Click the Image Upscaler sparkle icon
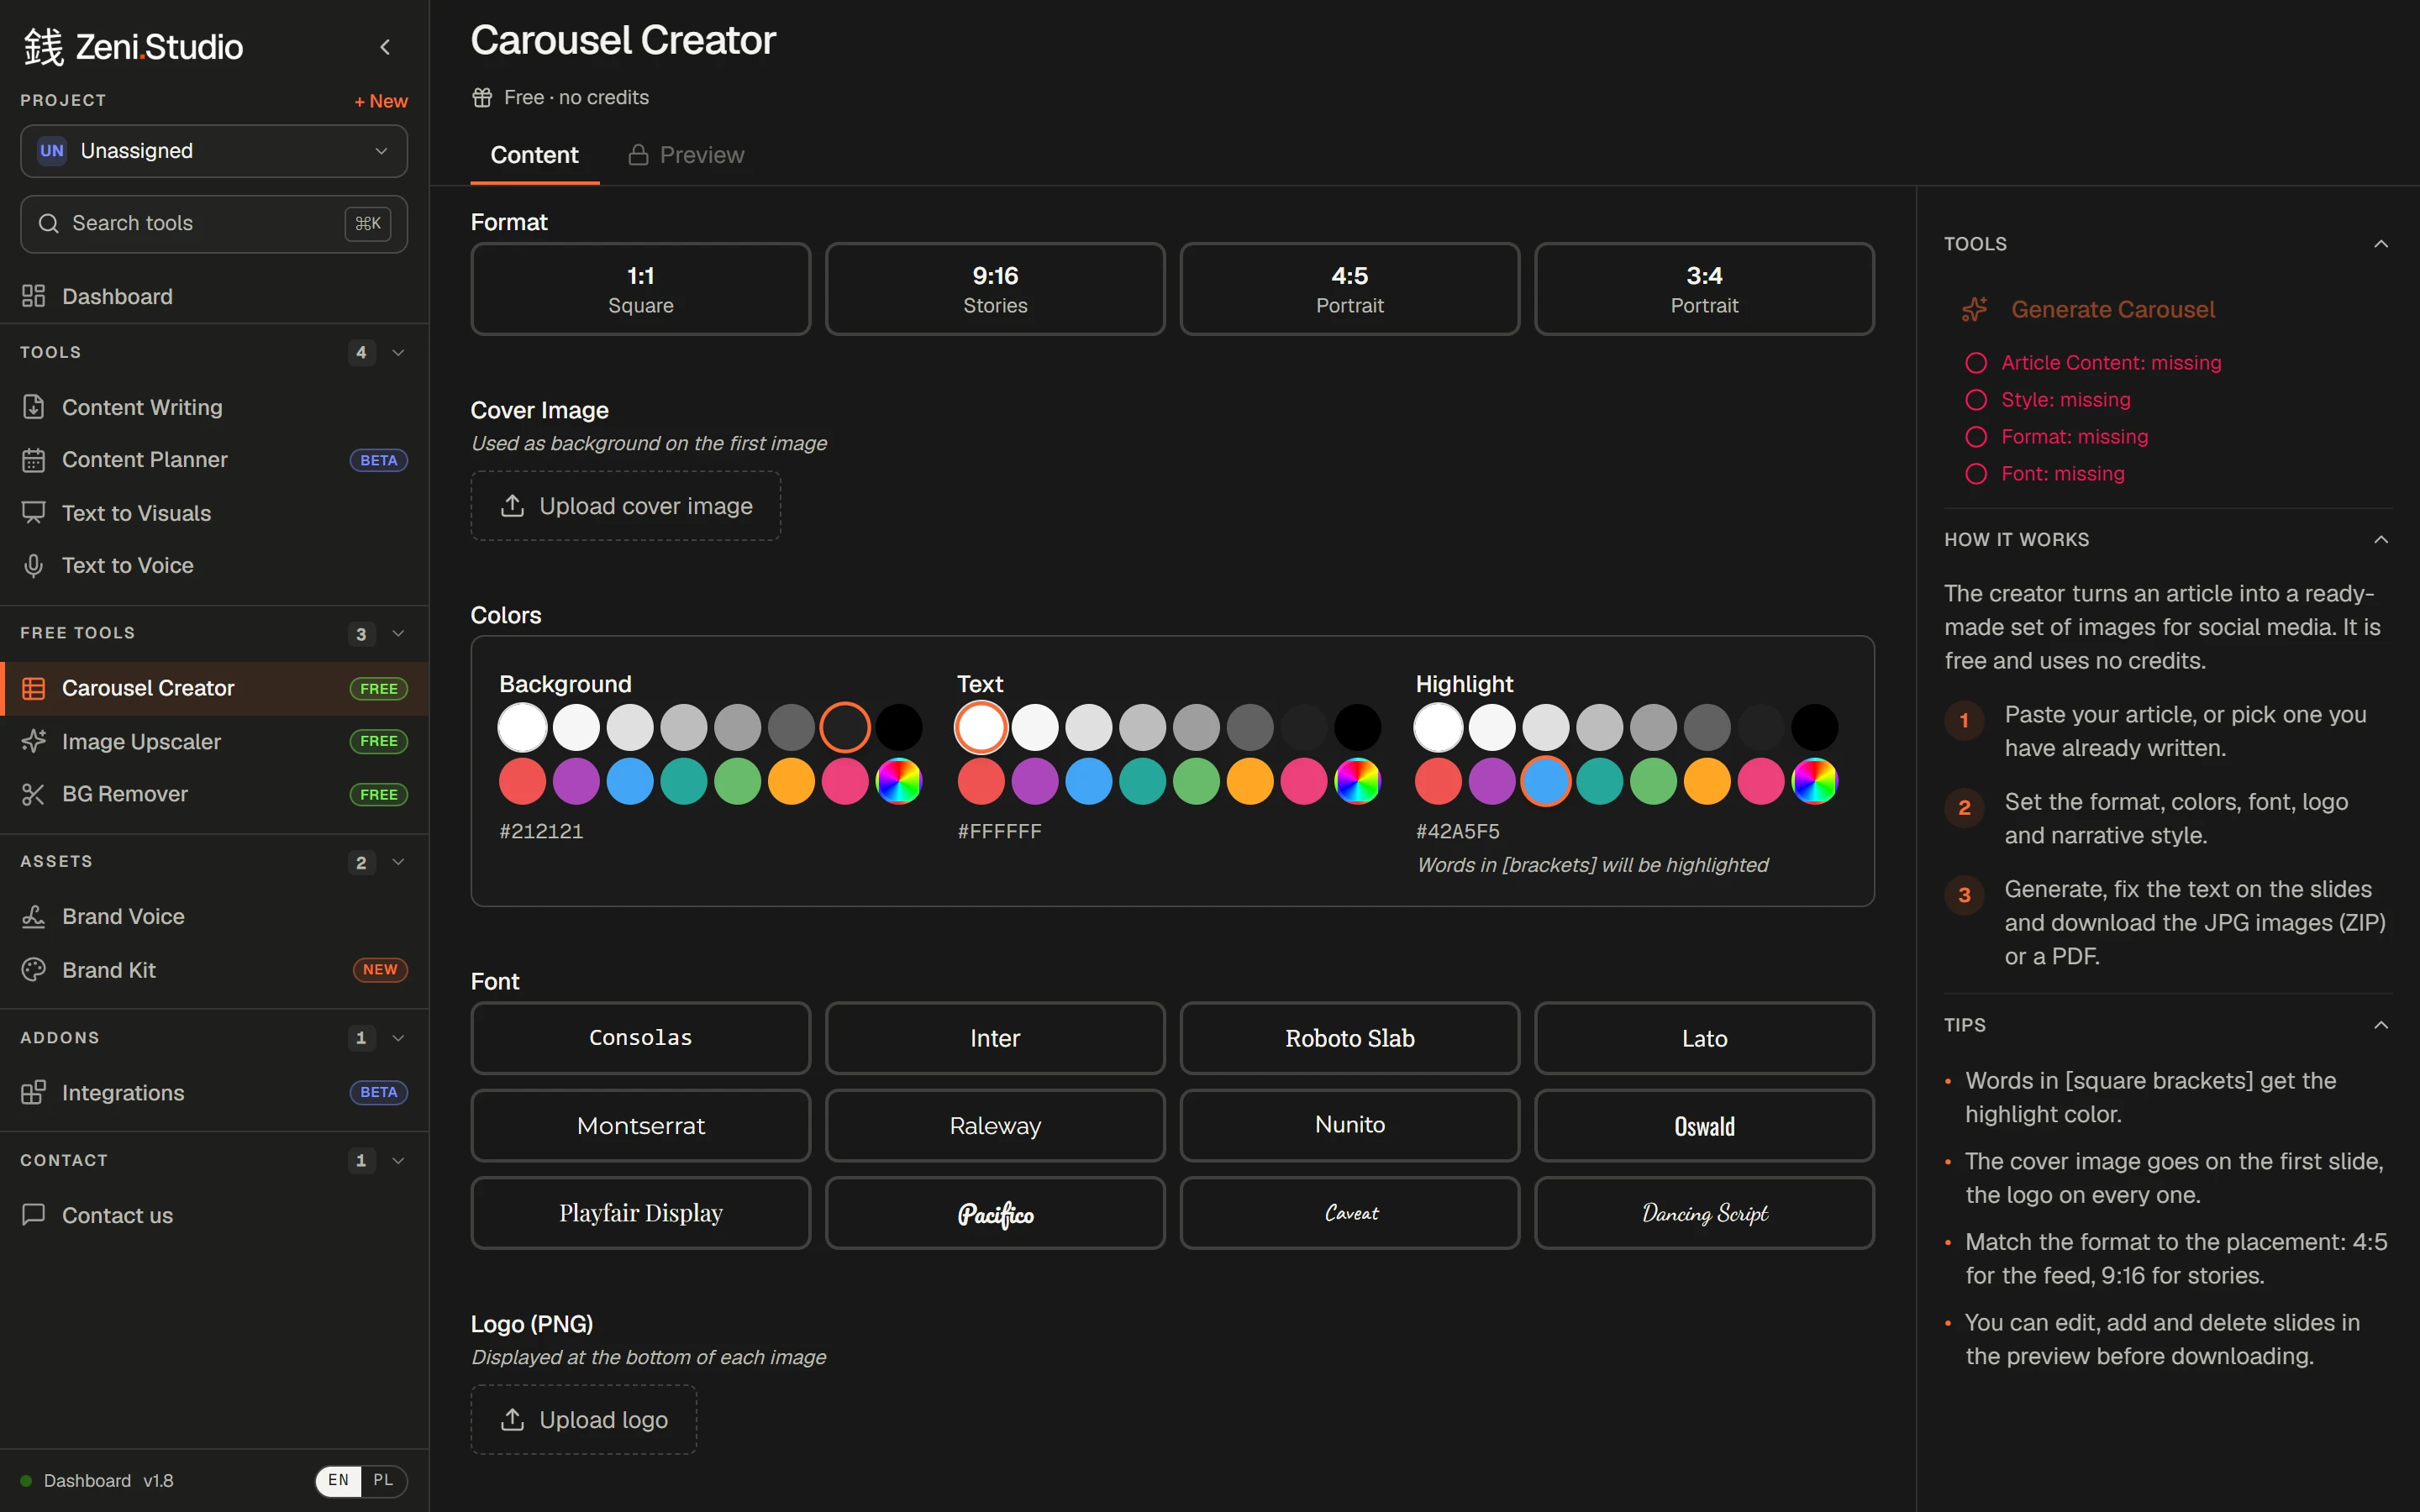The image size is (2420, 1512). [x=34, y=741]
